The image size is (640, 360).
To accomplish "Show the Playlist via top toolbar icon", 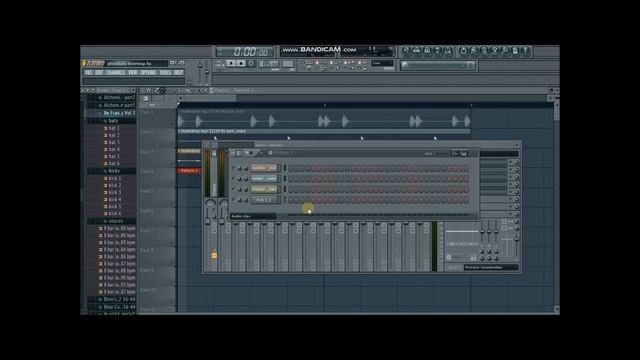I will pyautogui.click(x=406, y=51).
